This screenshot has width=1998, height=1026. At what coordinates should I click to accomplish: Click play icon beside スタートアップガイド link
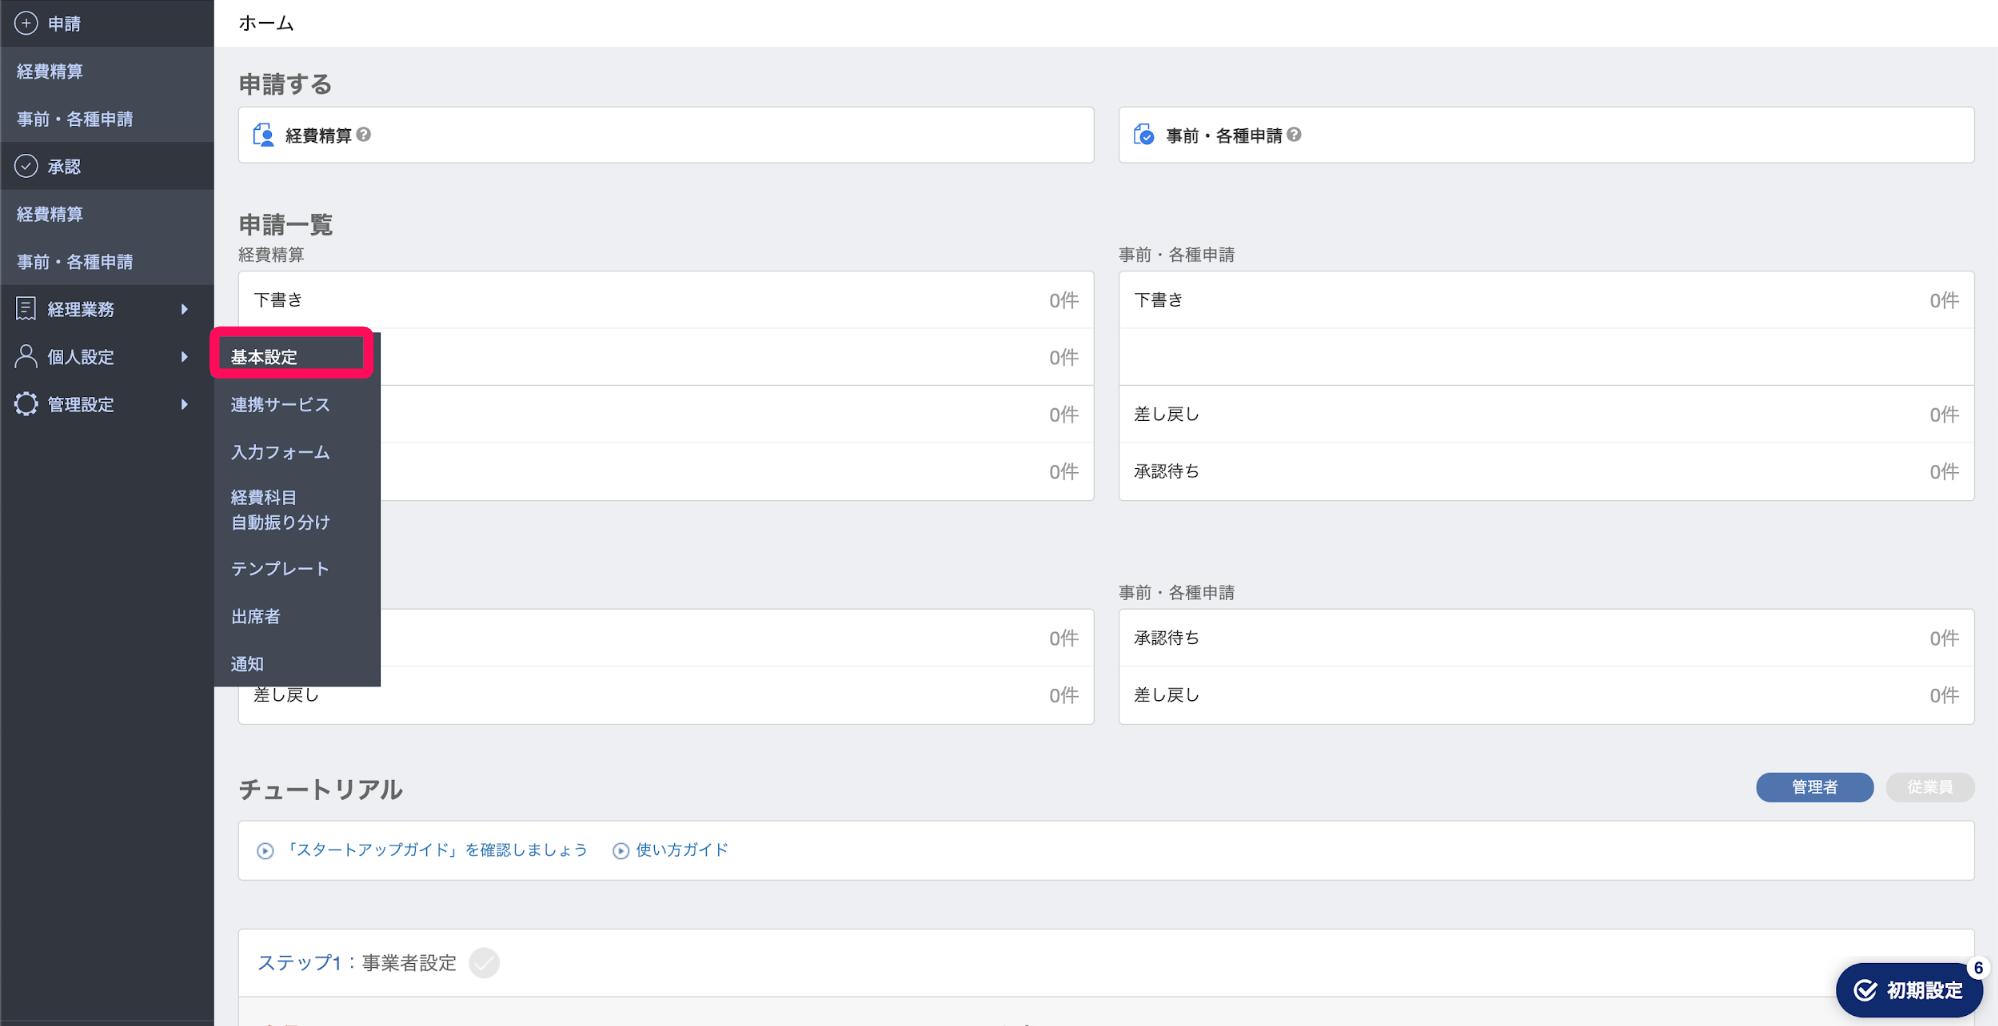pos(265,851)
